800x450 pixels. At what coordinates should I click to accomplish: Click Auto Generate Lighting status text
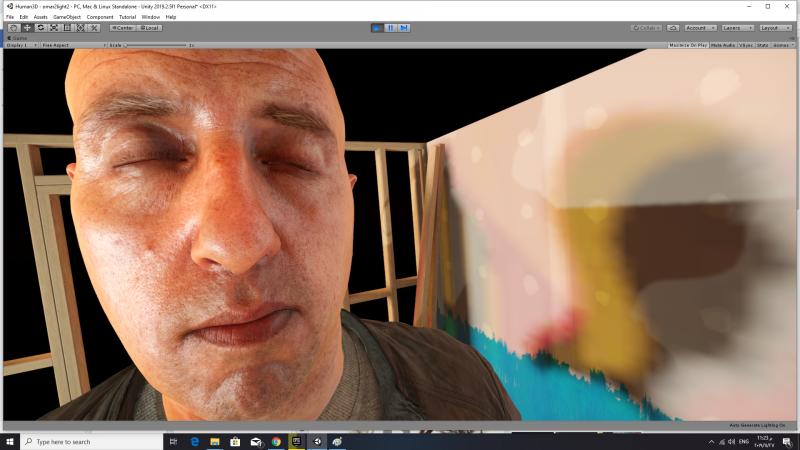pyautogui.click(x=757, y=426)
